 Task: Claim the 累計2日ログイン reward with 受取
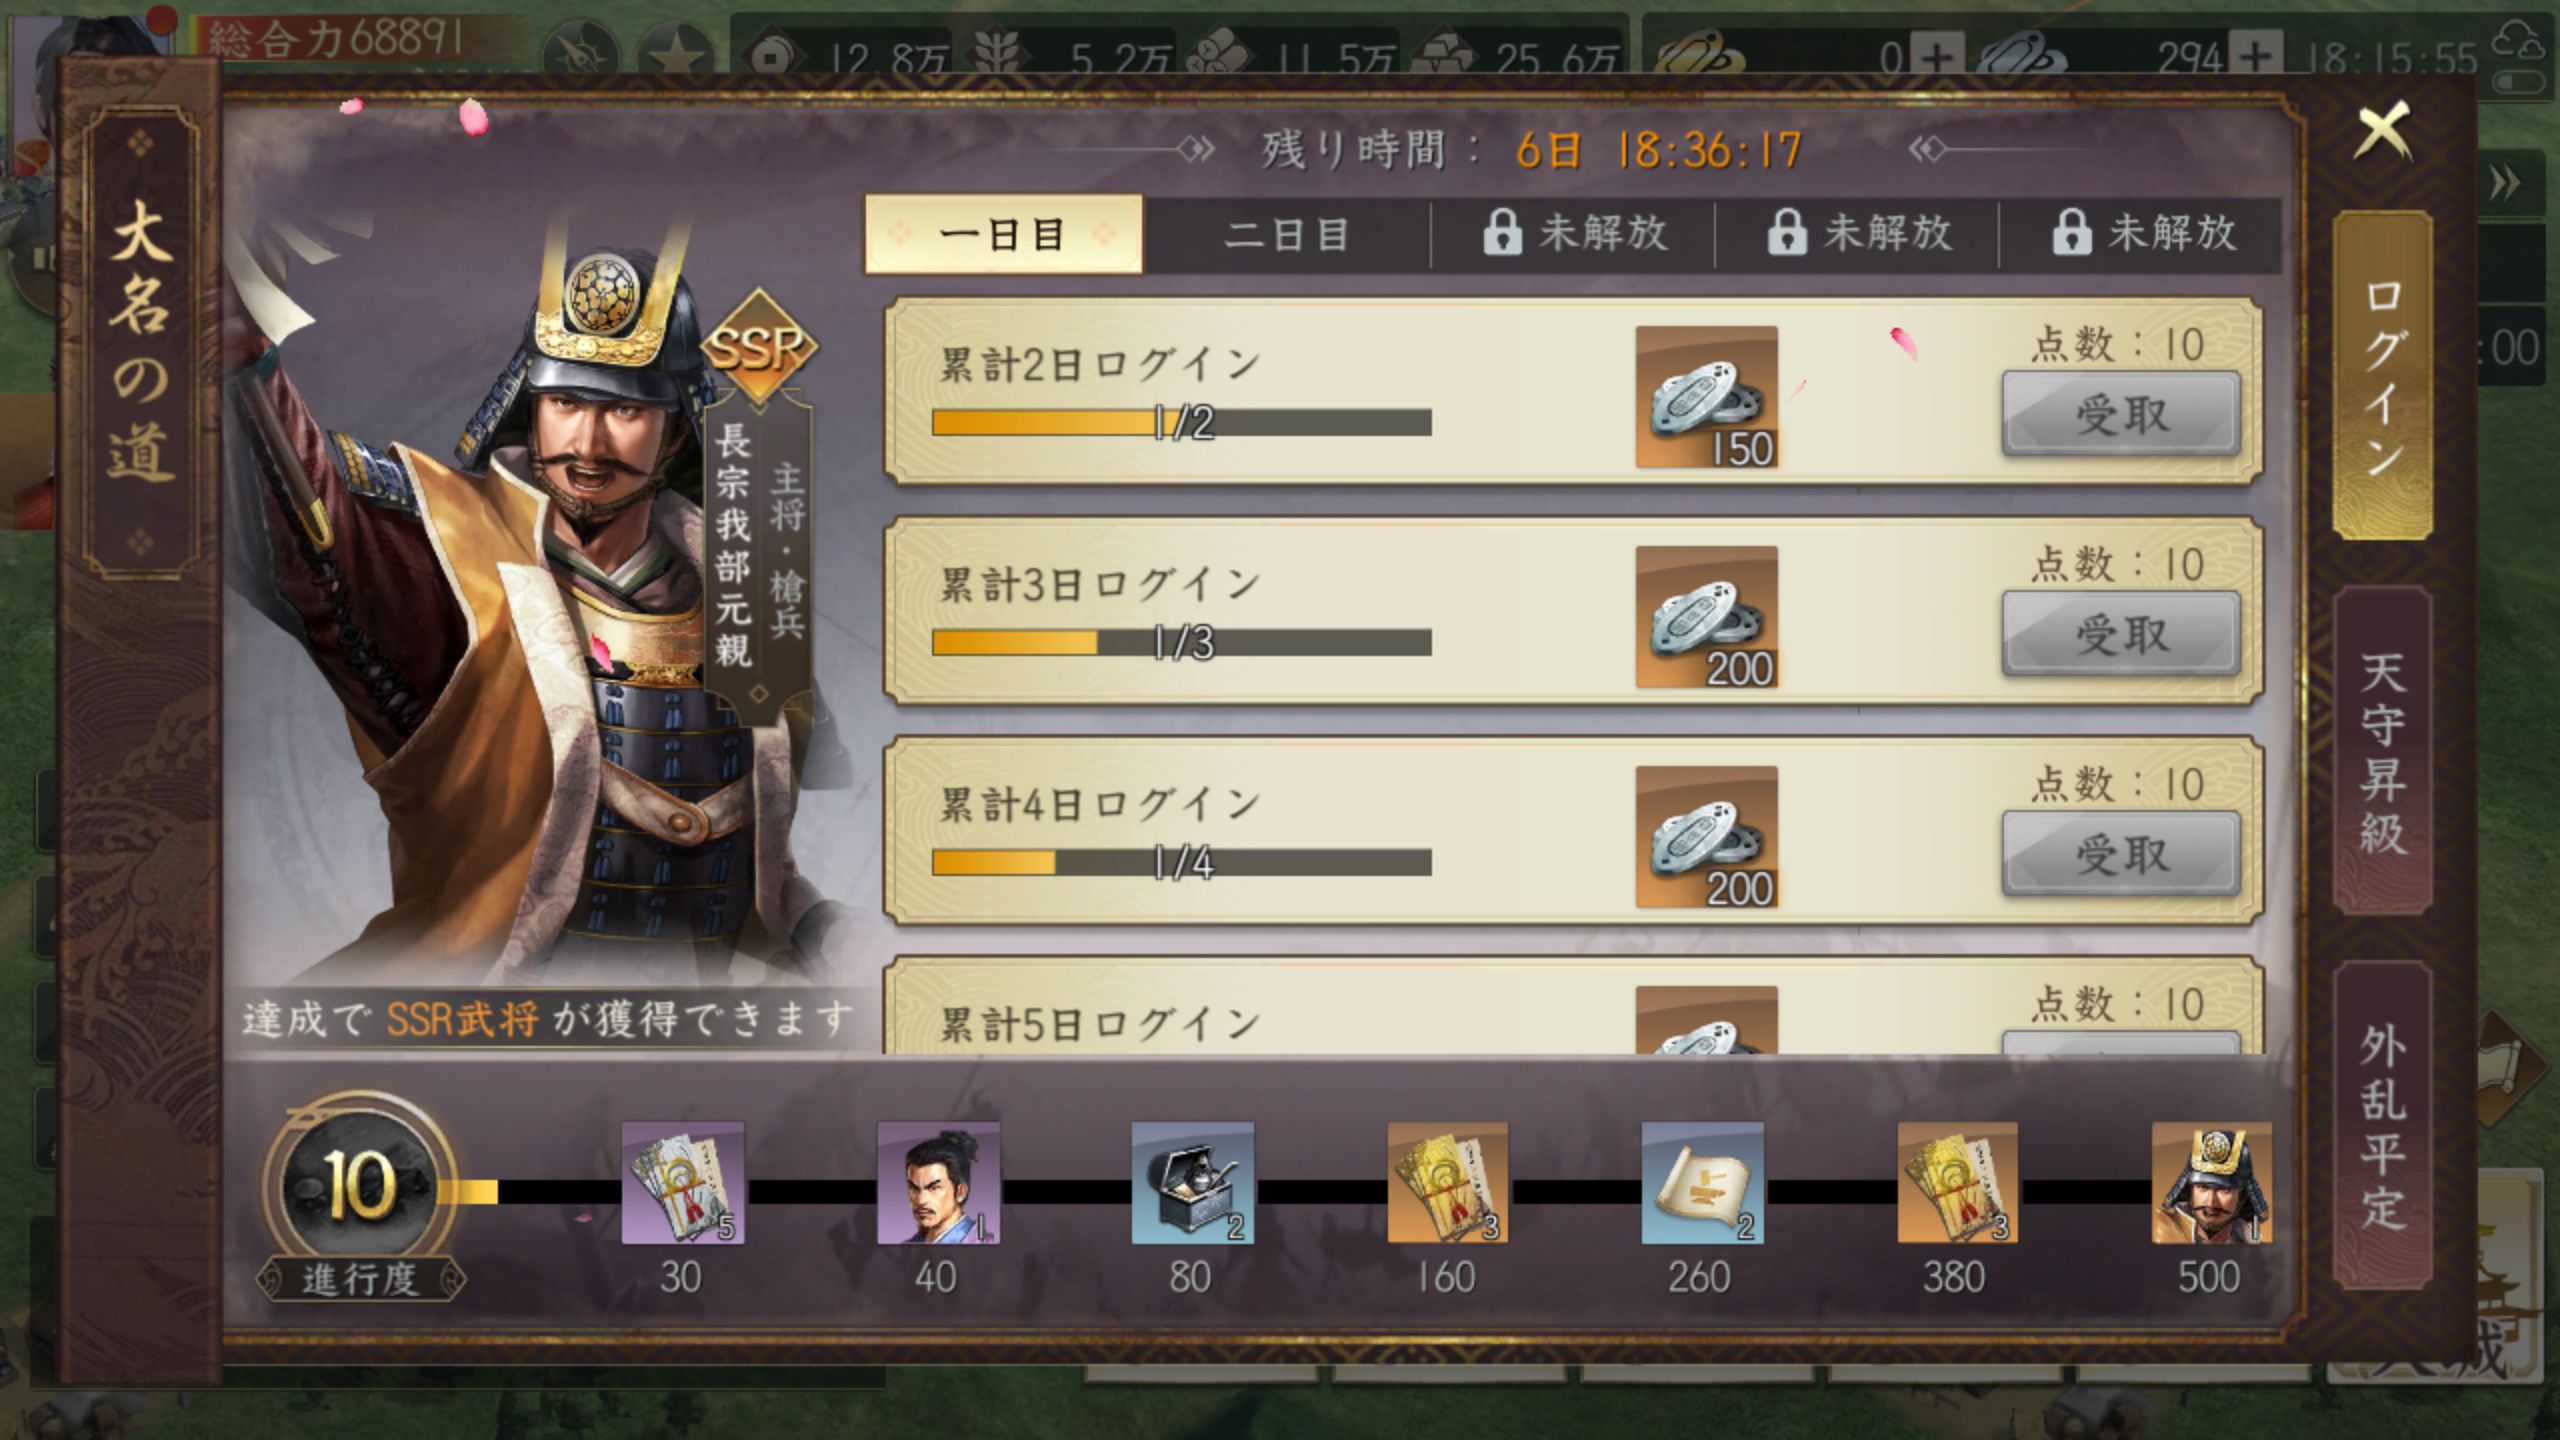(2121, 414)
